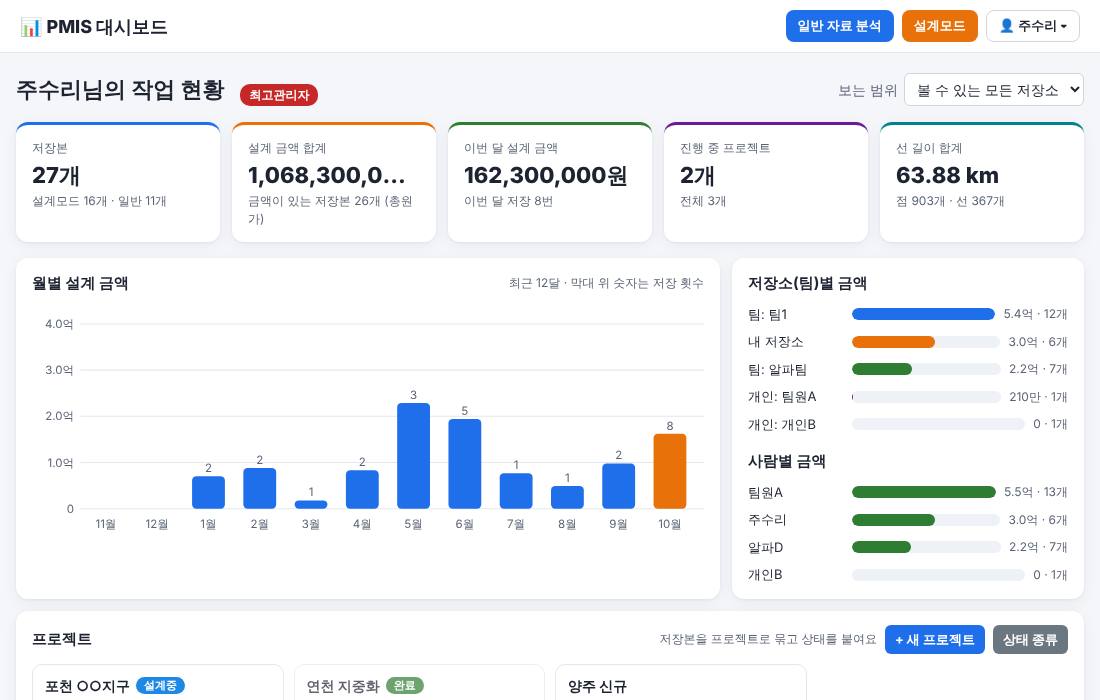Screen dimensions: 1100x700
Task: Click the 1월 bar in monthly chart
Action: pos(208,492)
